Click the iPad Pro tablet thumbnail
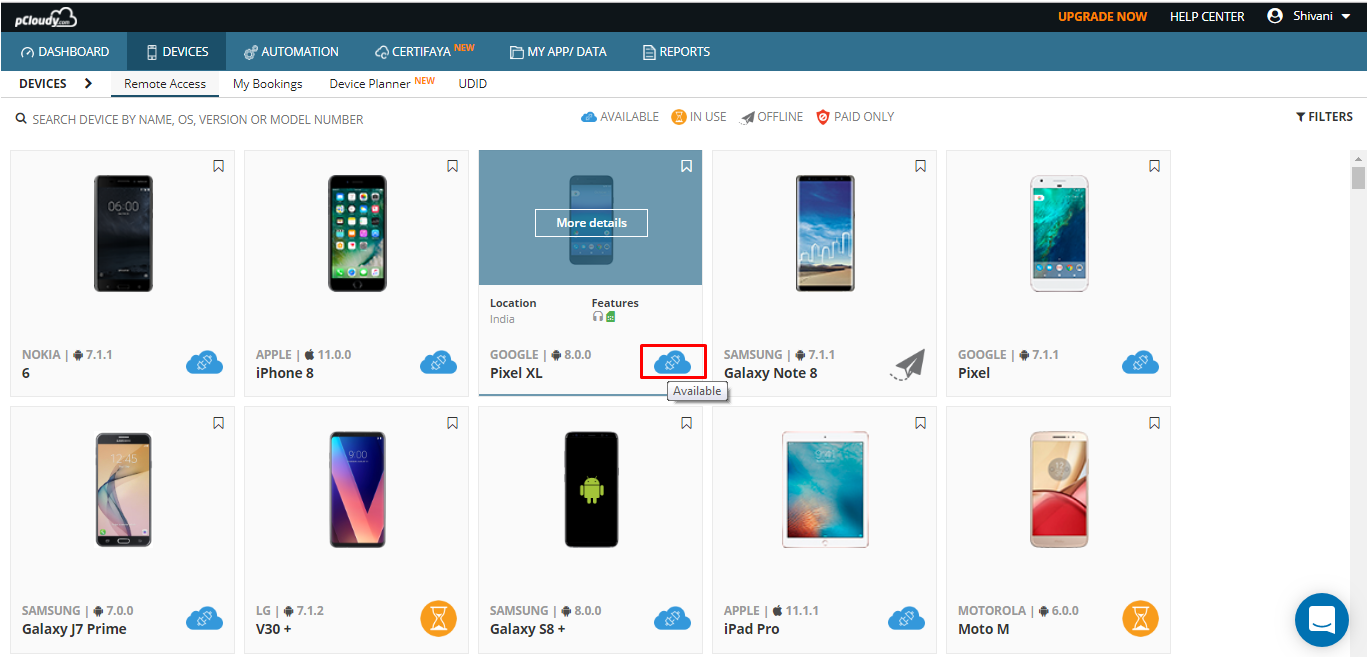This screenshot has width=1368, height=658. click(x=825, y=489)
